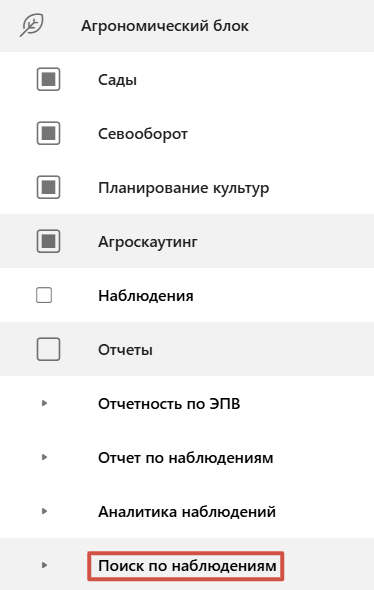Screen dimensions: 374x590
Task: Toggle the Планирование культур checkbox
Action: tap(48, 187)
